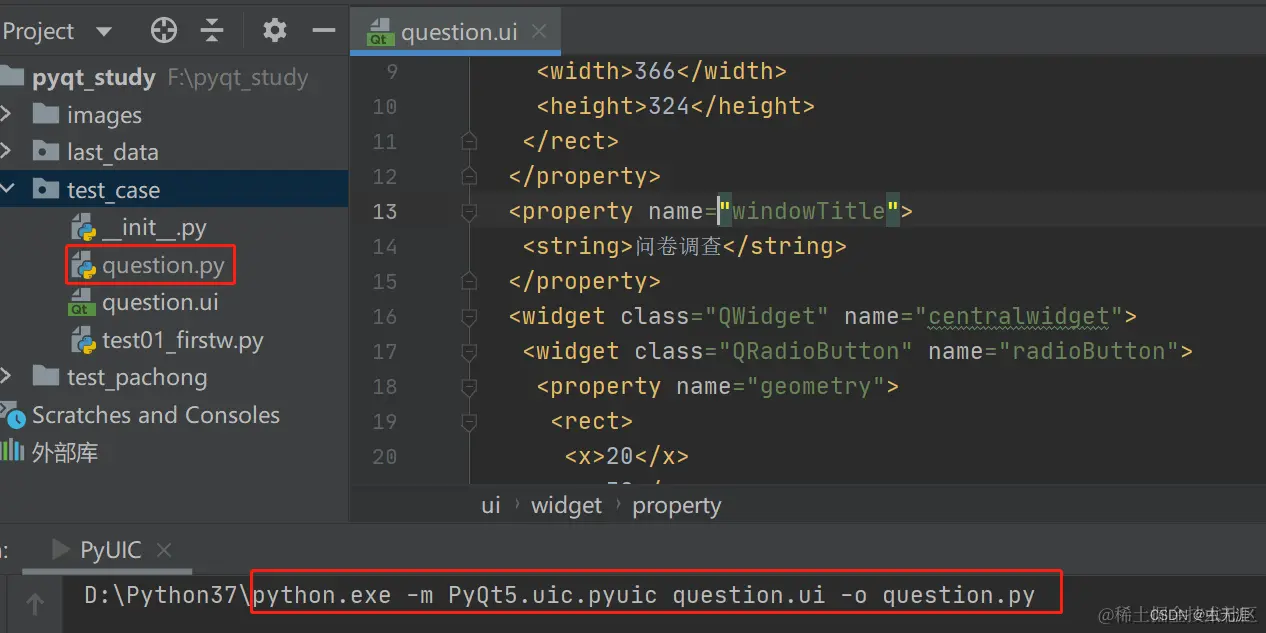
Task: Click line number 13 in gutter
Action: coord(385,211)
